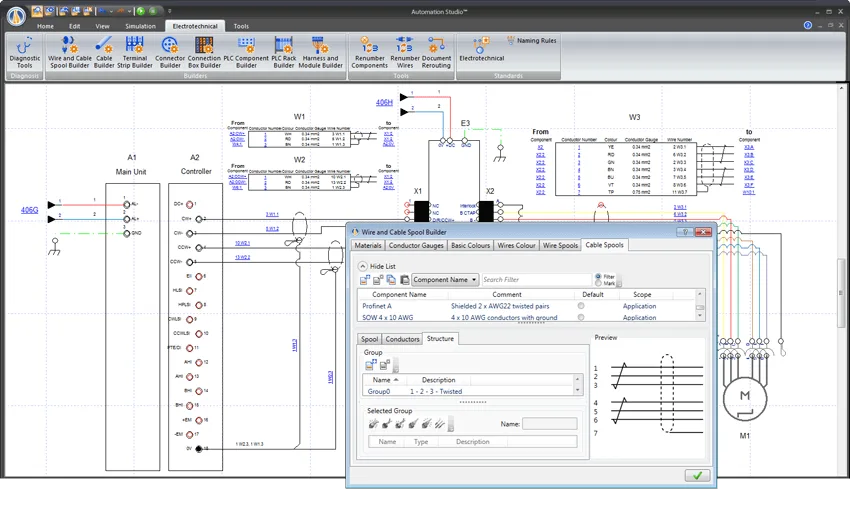Open Customize Quick Access Toolbar dropdown
This screenshot has width=850, height=506.
170,11
